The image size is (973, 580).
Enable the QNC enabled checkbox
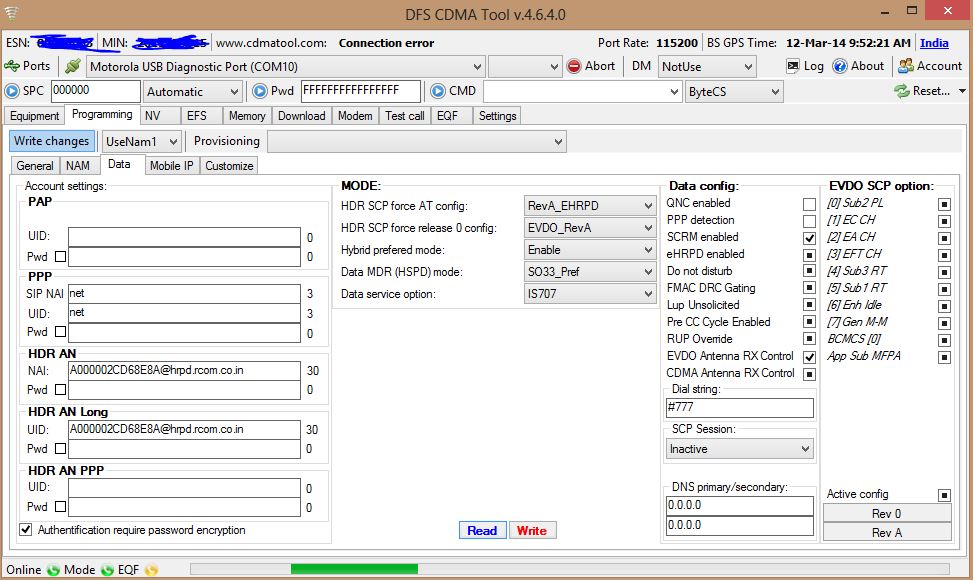pos(809,204)
